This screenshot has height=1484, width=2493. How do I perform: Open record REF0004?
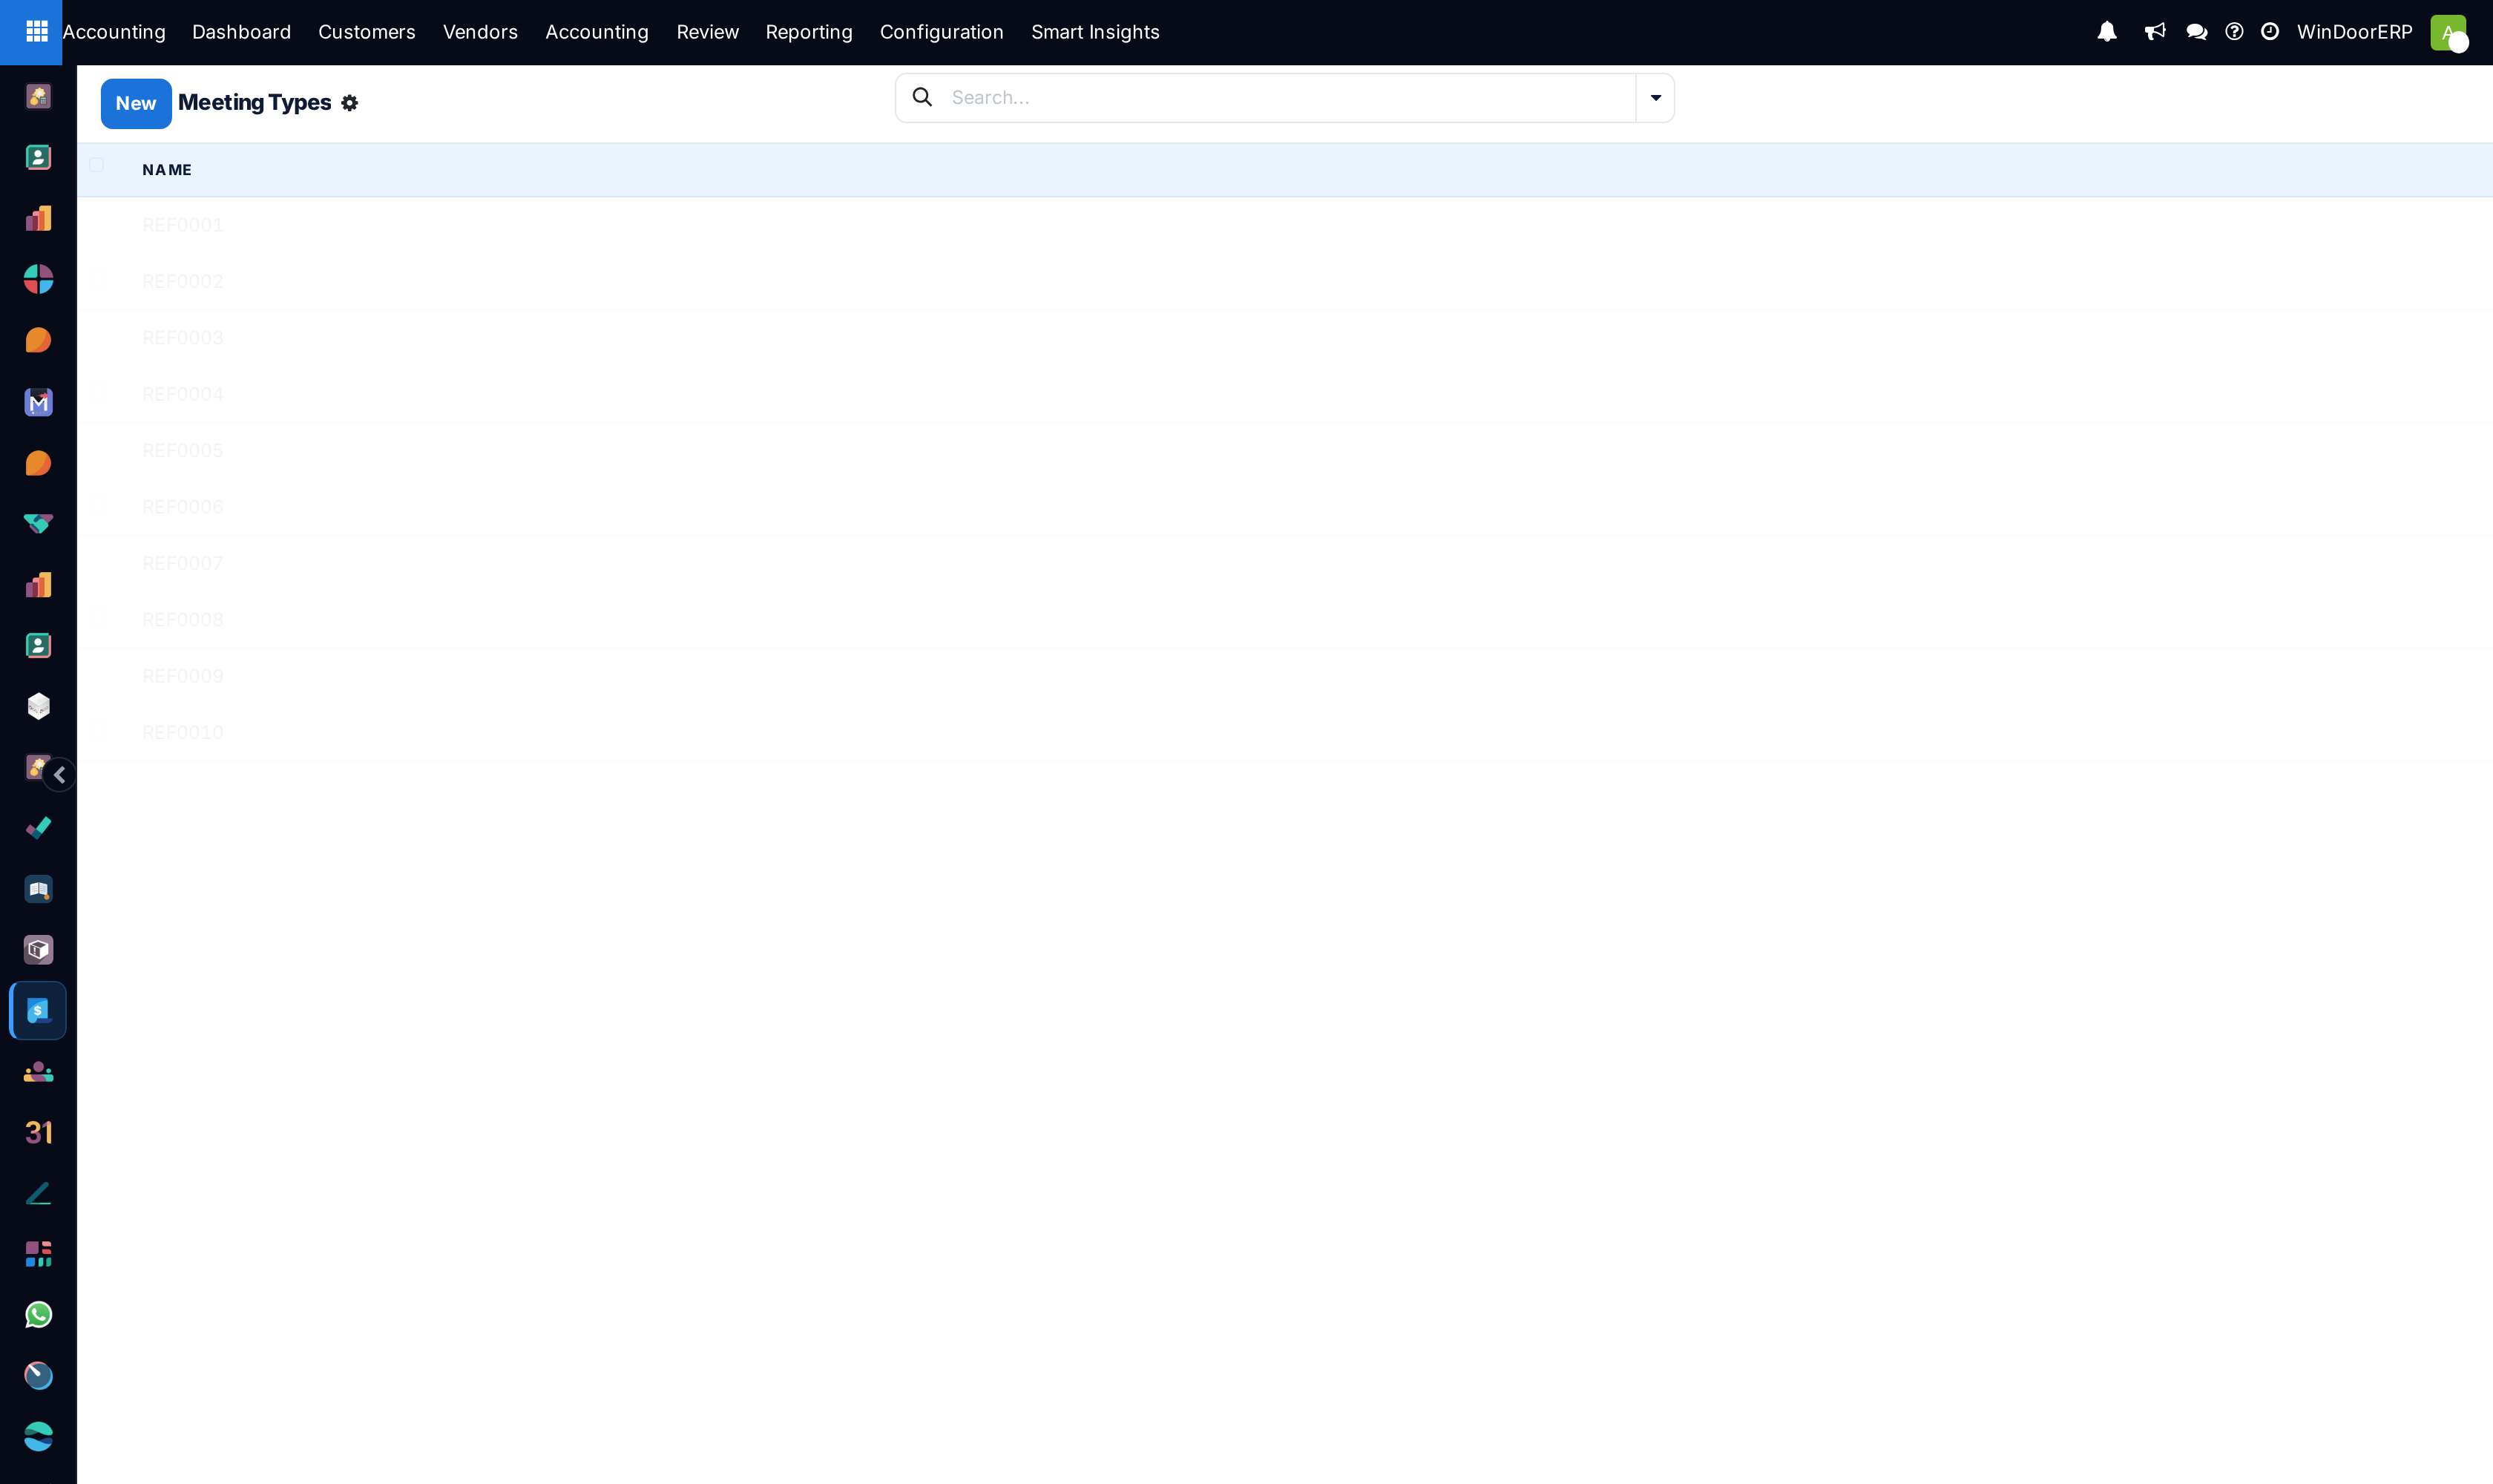[1284, 394]
